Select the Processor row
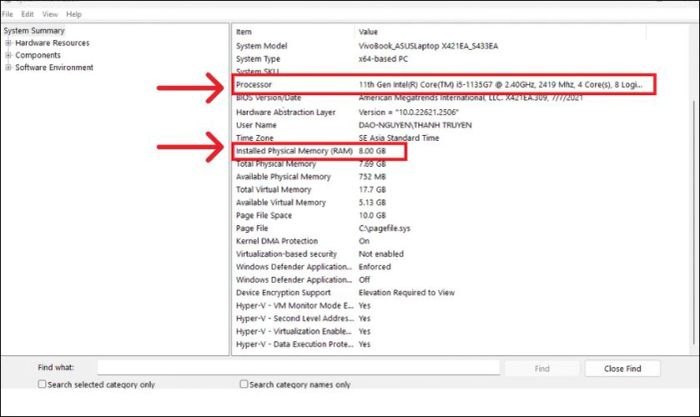 tap(440, 84)
